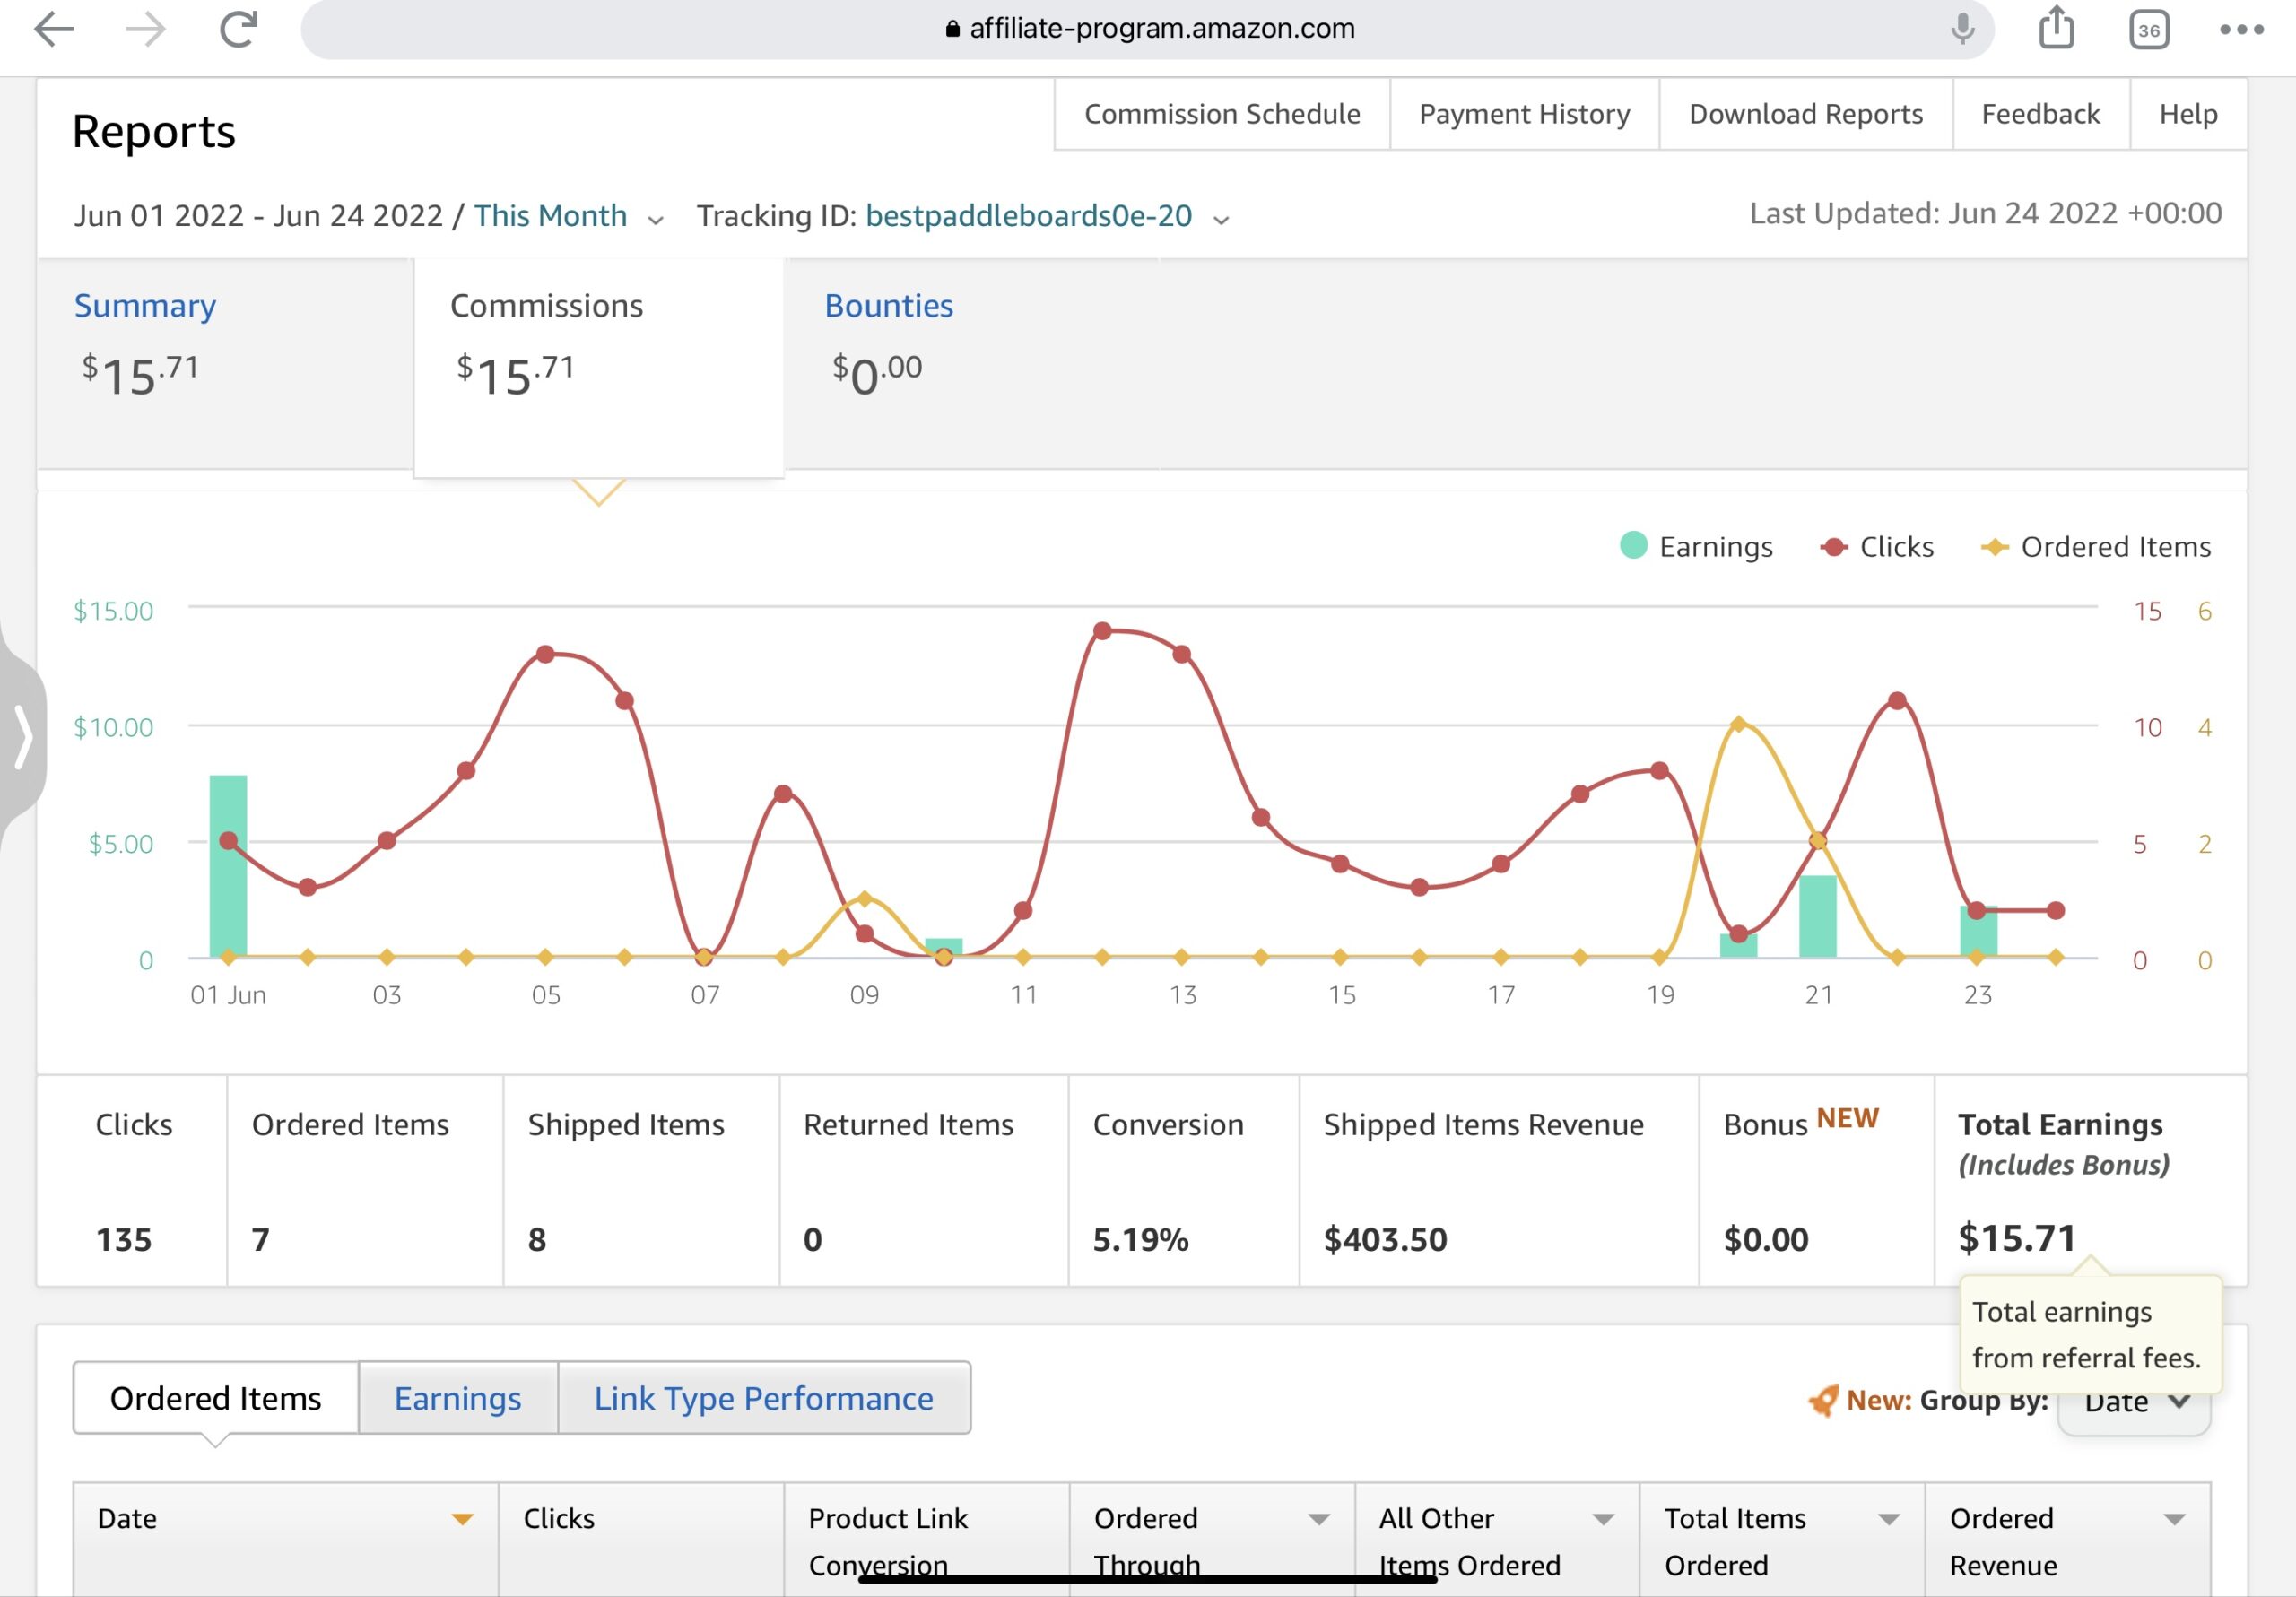Click the Last Updated Jun 24 2022 text
Viewport: 2296px width, 1597px height.
pyautogui.click(x=1985, y=213)
